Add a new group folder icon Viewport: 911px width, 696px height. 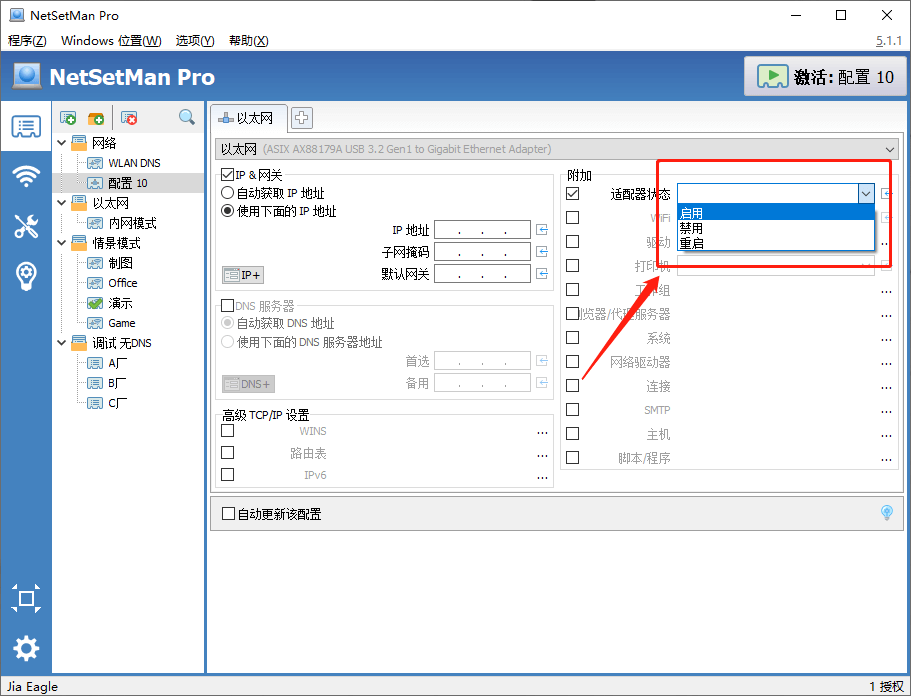point(96,118)
